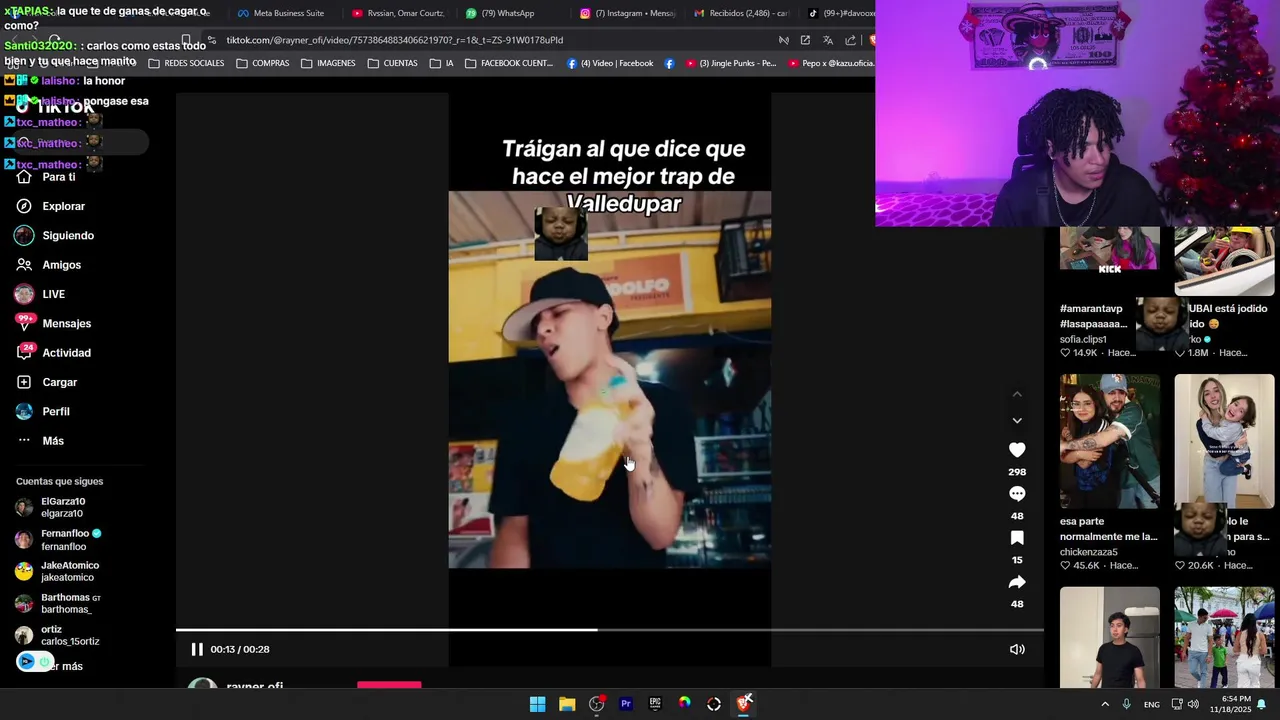This screenshot has width=1280, height=720.
Task: Open Fernanfloo followed account
Action: click(58, 540)
